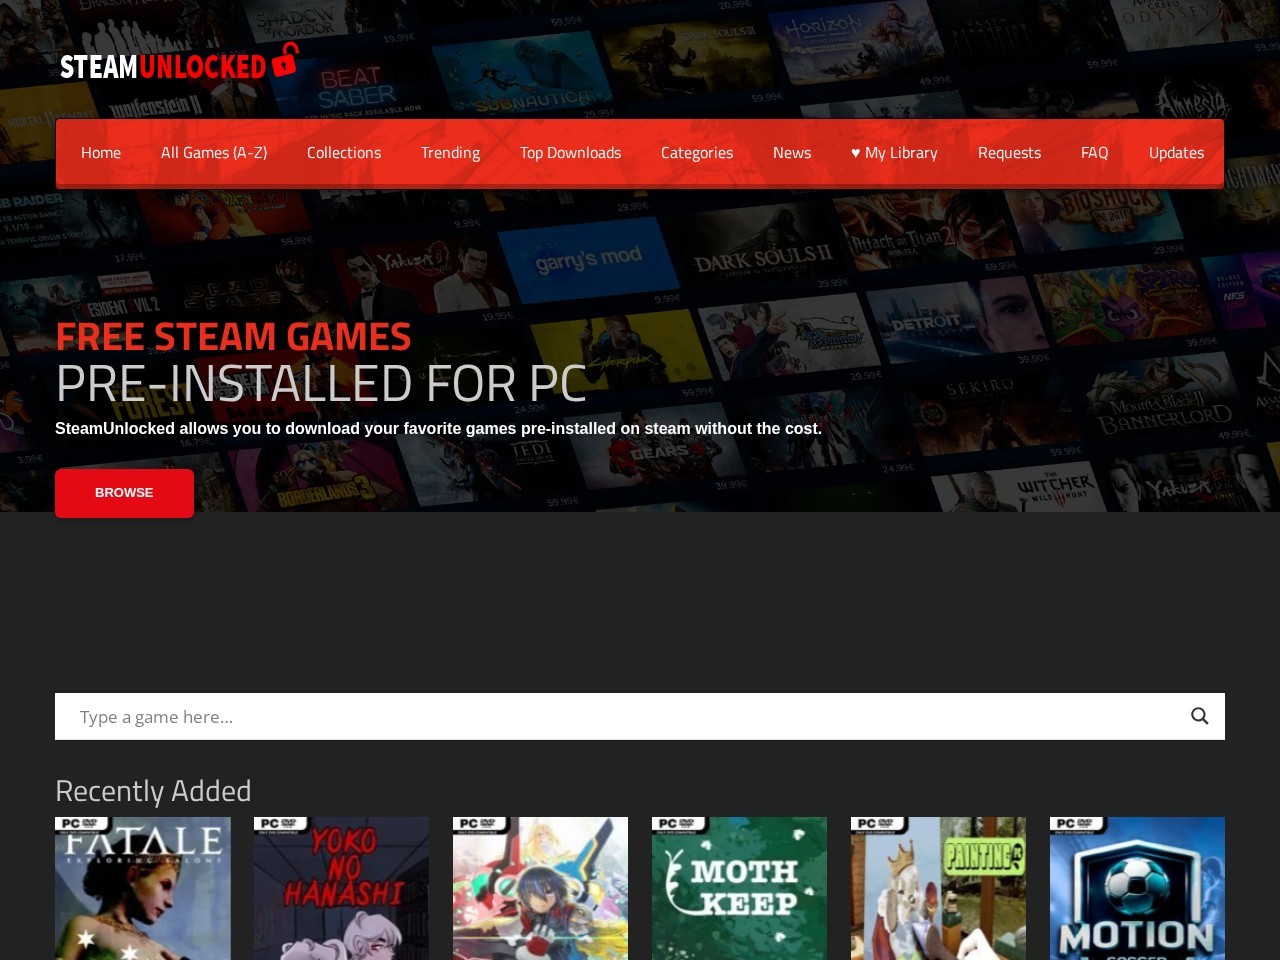Open the anime character game cover
This screenshot has width=1280, height=960.
pyautogui.click(x=540, y=888)
